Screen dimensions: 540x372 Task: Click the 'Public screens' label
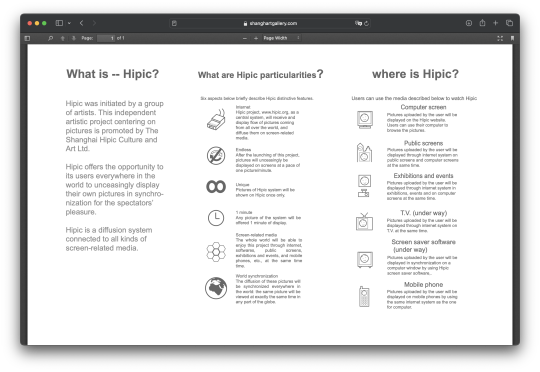coord(423,143)
